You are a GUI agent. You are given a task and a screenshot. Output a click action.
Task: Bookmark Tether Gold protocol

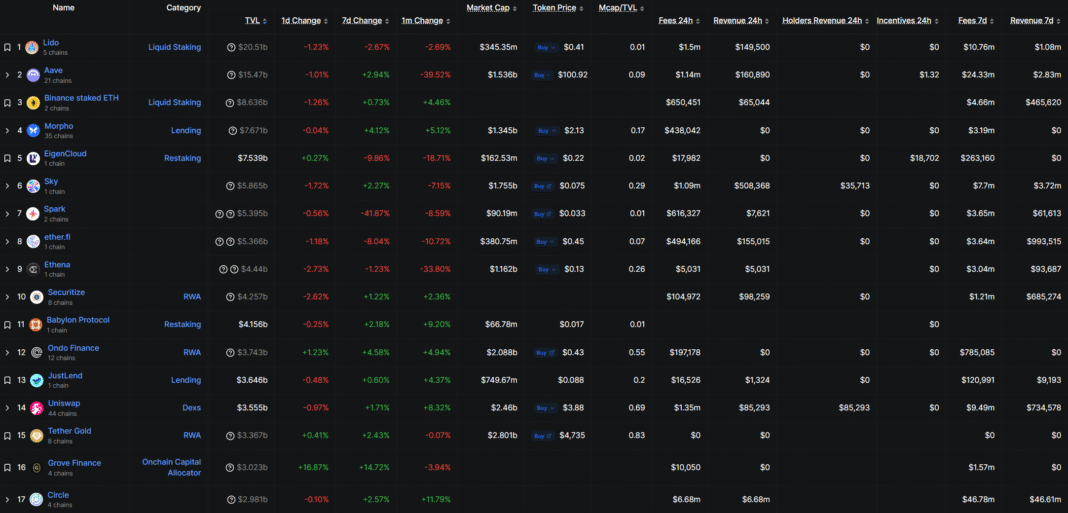pyautogui.click(x=7, y=436)
